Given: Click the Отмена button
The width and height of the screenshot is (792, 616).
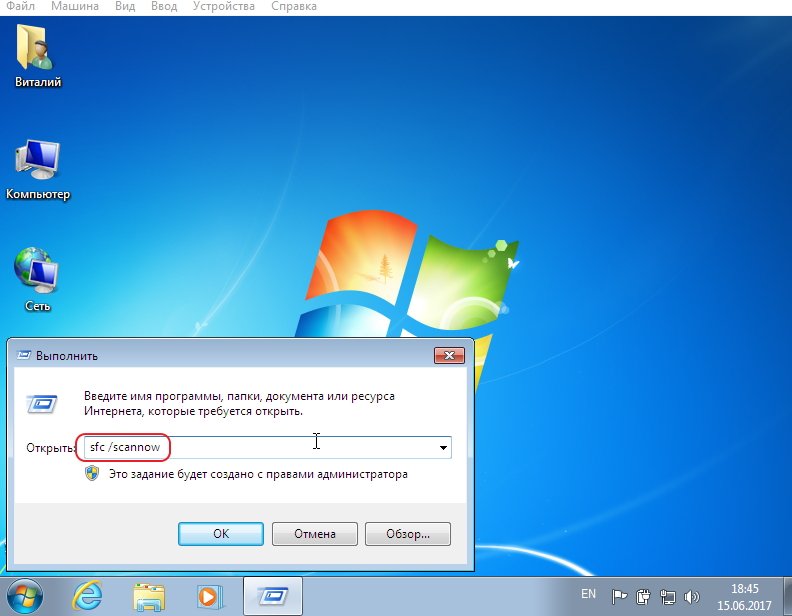Looking at the screenshot, I should [314, 534].
